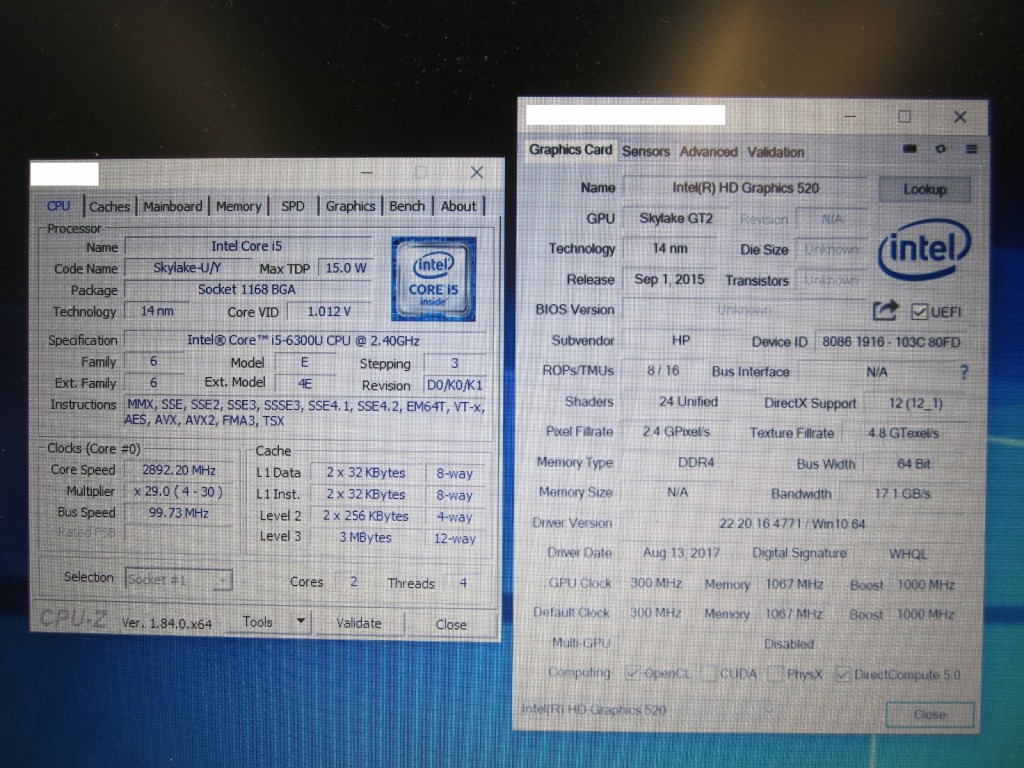Switch to the Mainboard tab
Screen dimensions: 1024x768
pos(172,206)
